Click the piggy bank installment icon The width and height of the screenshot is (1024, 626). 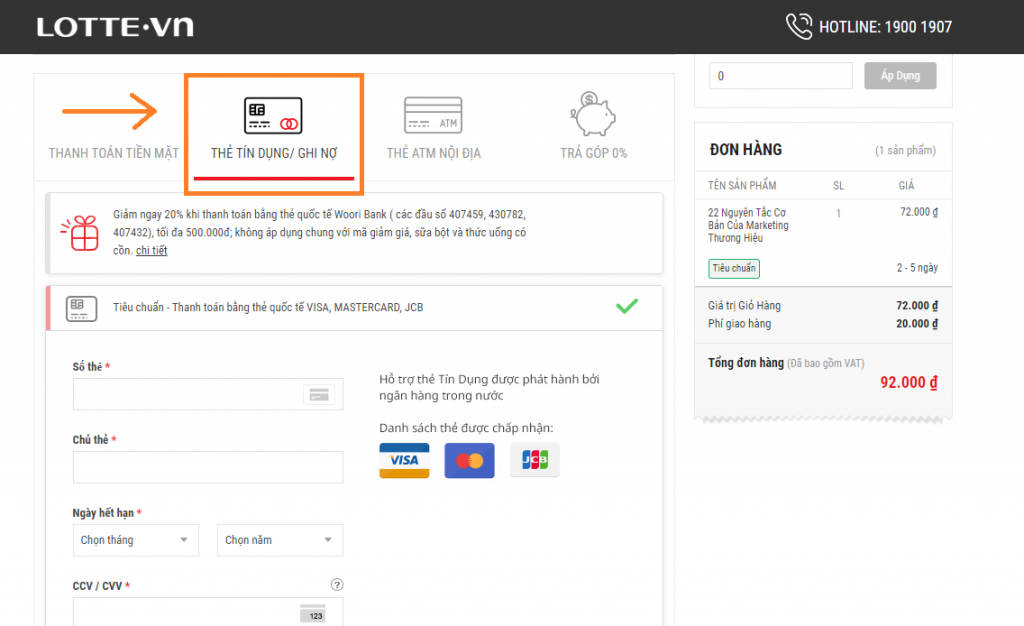tap(593, 114)
